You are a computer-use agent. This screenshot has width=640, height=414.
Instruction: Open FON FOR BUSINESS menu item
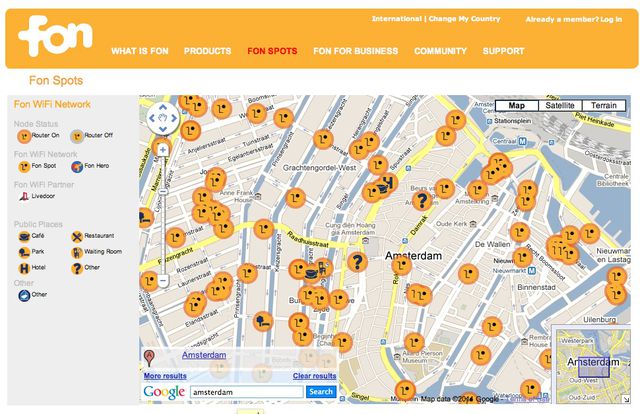[x=356, y=51]
